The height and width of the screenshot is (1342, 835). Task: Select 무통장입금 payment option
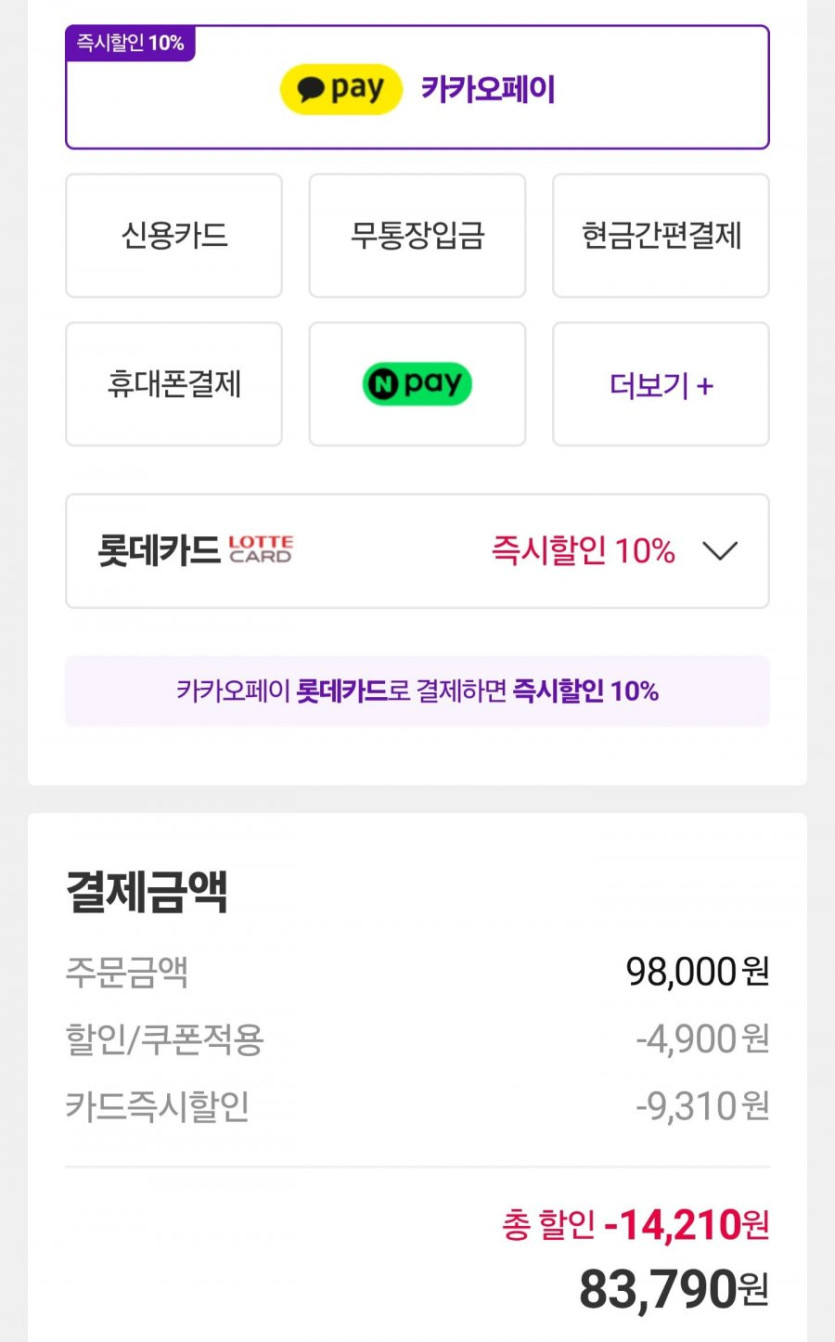click(x=417, y=236)
